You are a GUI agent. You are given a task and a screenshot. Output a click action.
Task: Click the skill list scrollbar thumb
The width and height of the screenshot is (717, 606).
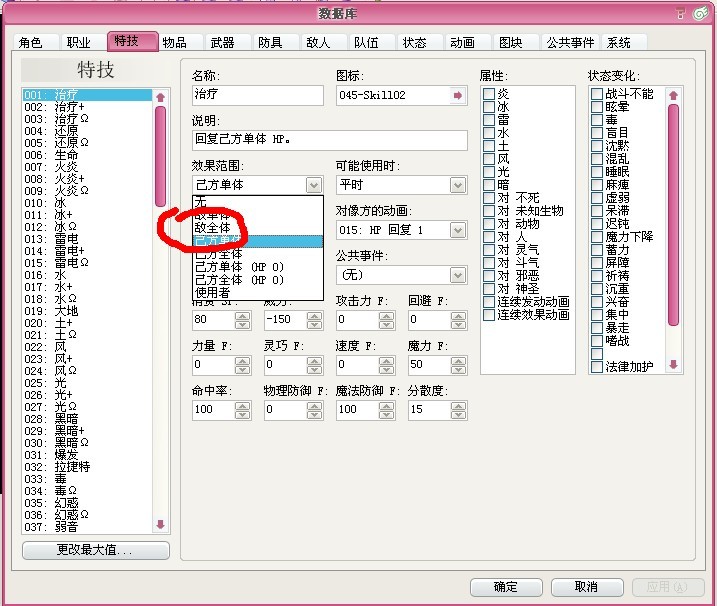[160, 156]
